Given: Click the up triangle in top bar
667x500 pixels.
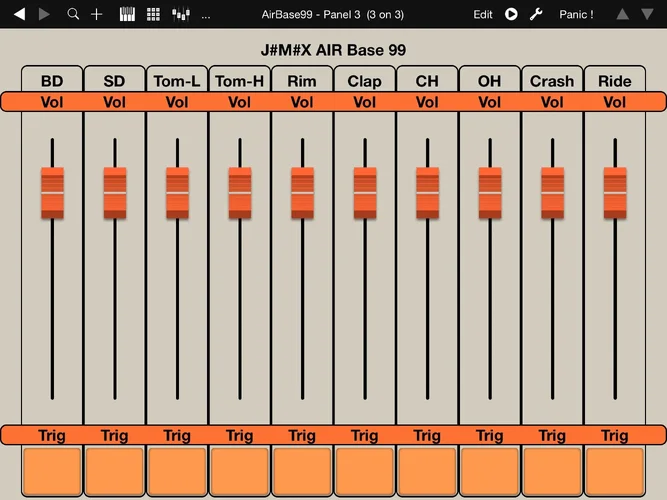Looking at the screenshot, I should click(622, 14).
